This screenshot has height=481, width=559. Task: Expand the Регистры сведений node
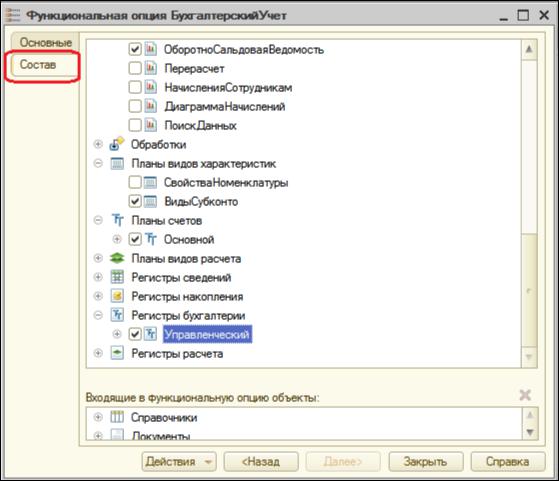[x=98, y=277]
